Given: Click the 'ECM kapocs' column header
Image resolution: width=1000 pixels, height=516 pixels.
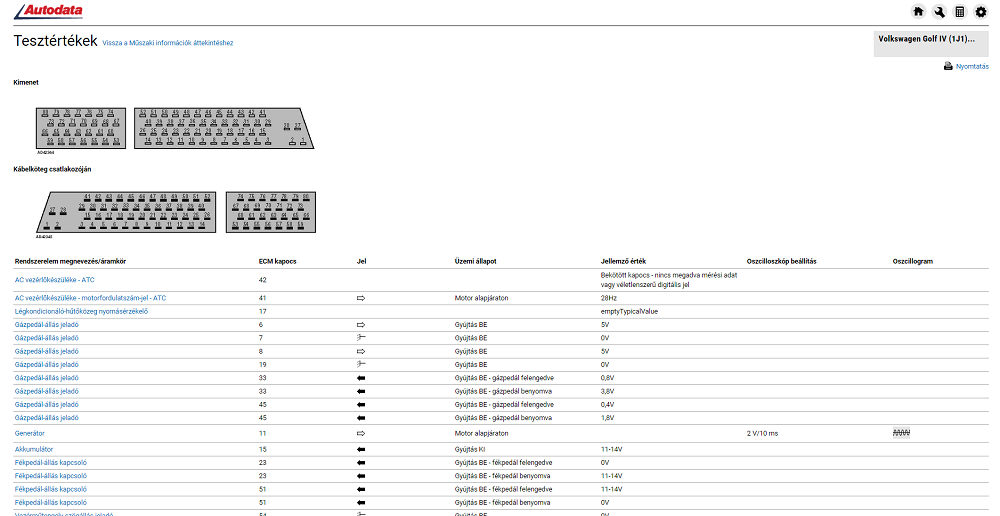Looking at the screenshot, I should (x=277, y=262).
